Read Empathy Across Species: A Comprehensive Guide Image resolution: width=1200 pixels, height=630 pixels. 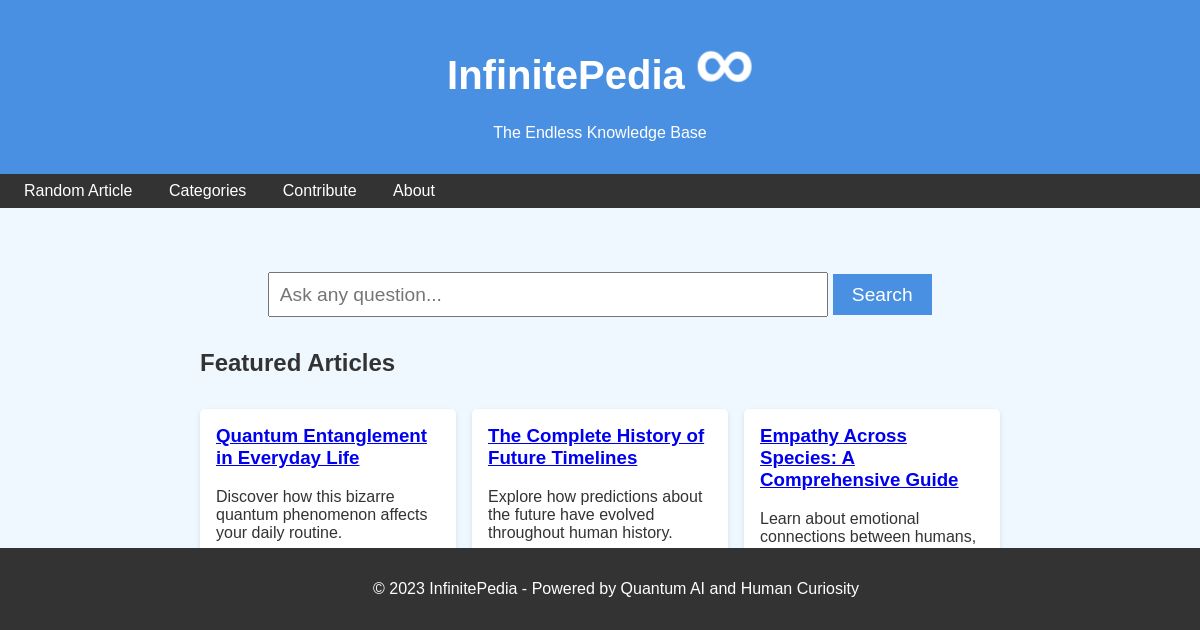click(x=859, y=458)
